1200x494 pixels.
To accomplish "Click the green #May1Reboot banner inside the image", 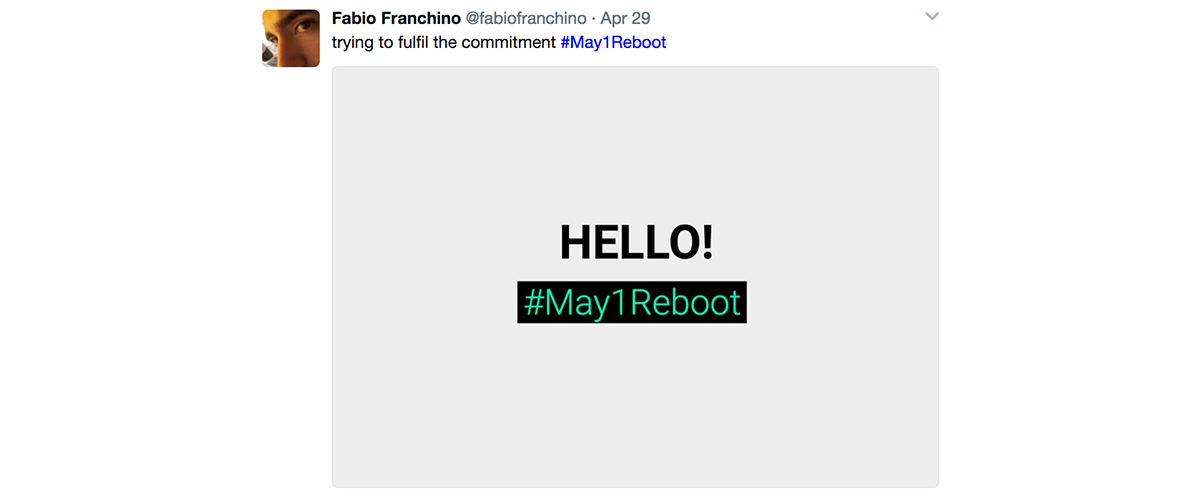I will pyautogui.click(x=632, y=302).
